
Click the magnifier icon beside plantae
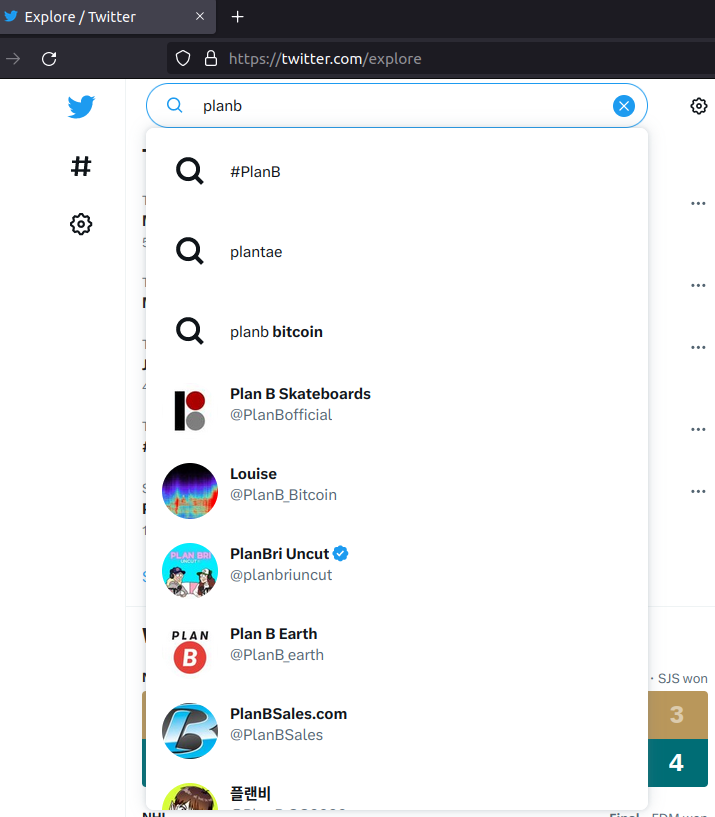tap(190, 252)
